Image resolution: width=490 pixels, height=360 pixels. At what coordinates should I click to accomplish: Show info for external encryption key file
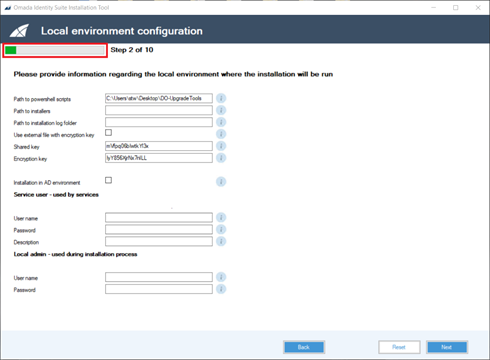tap(221, 134)
